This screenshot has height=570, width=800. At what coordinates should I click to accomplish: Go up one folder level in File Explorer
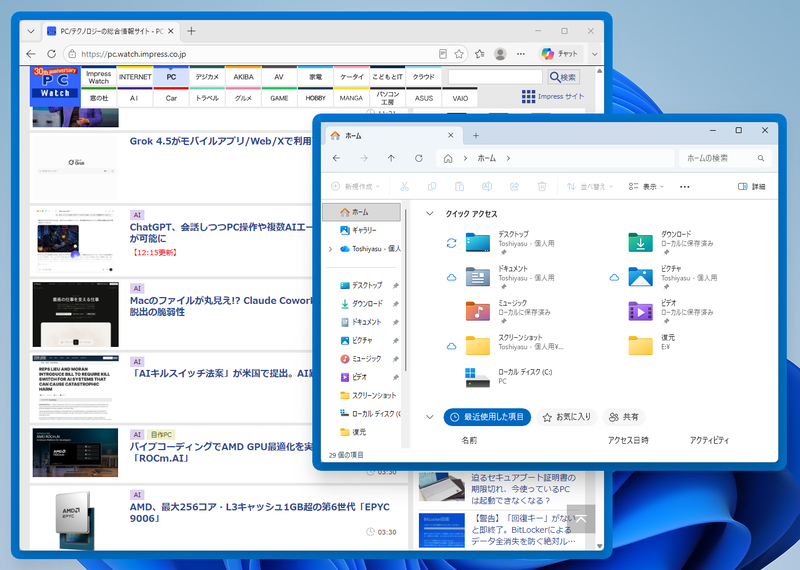coord(391,158)
